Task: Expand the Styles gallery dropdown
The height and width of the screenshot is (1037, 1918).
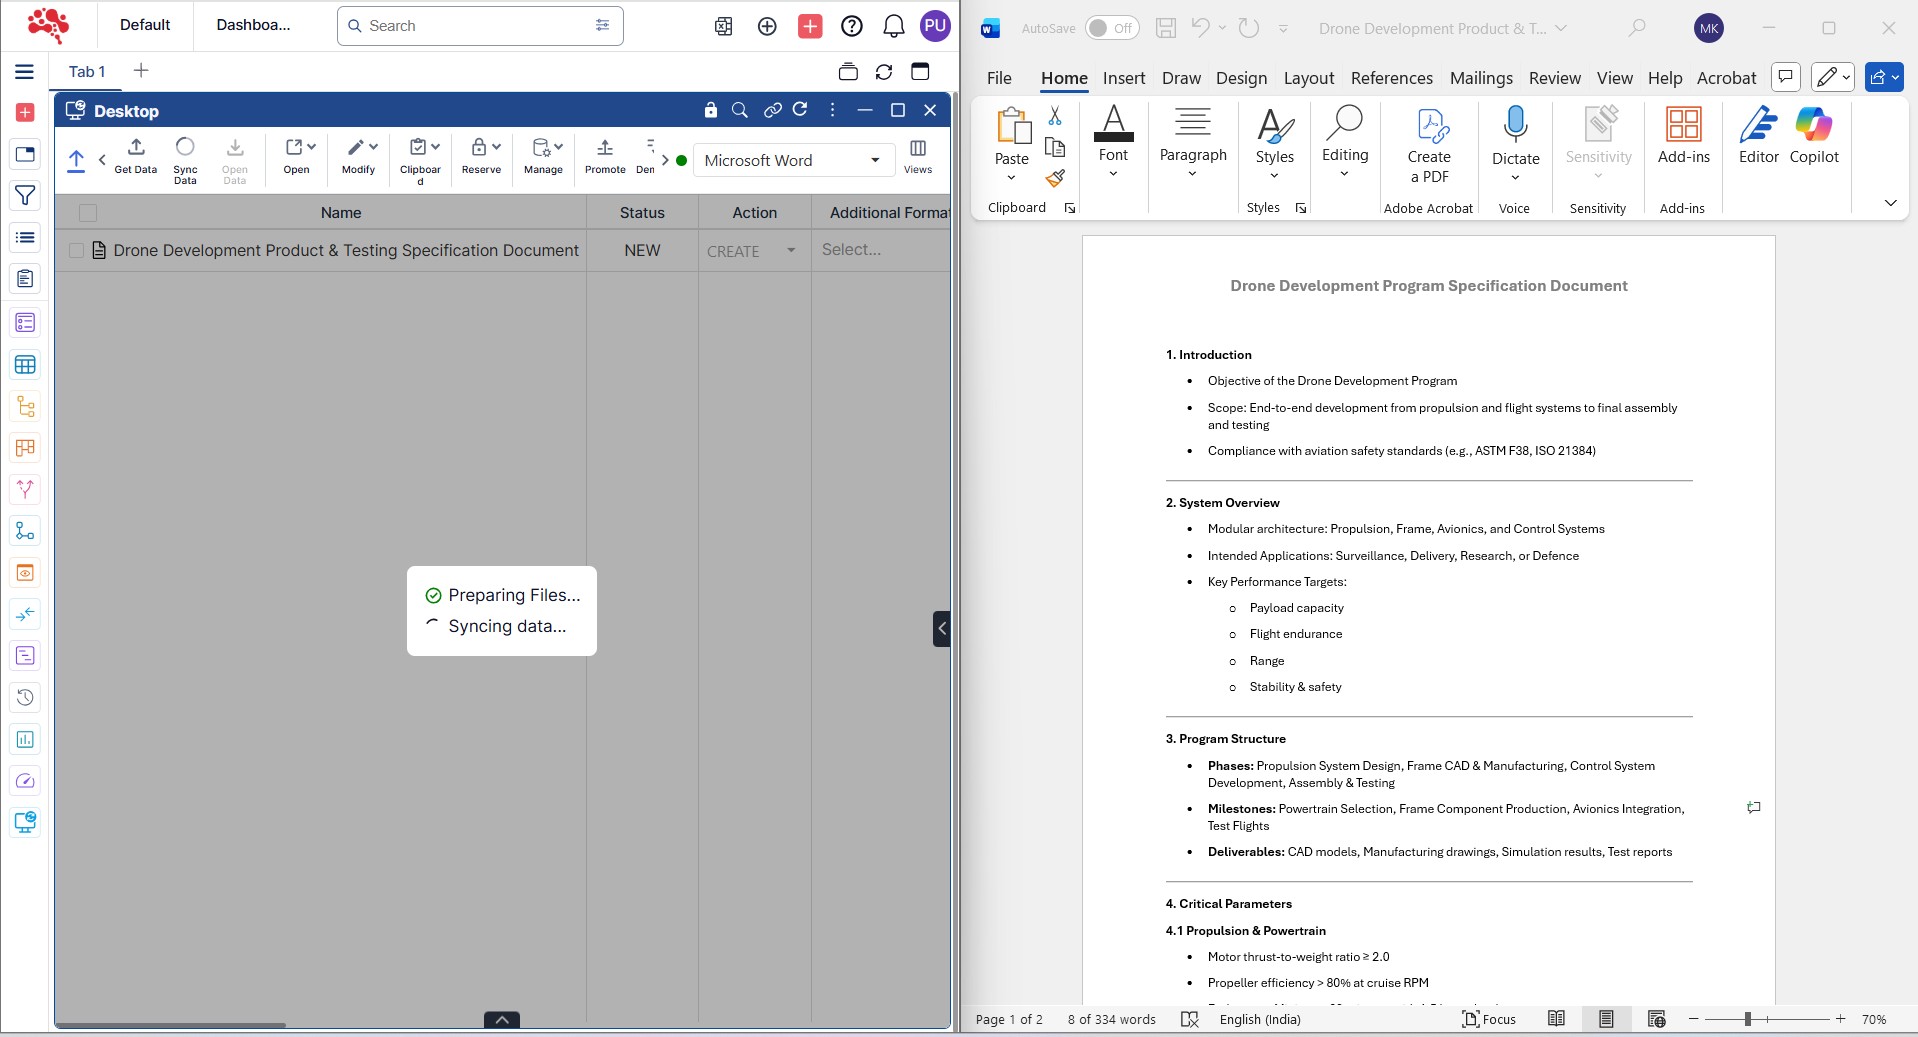Action: tap(1274, 176)
